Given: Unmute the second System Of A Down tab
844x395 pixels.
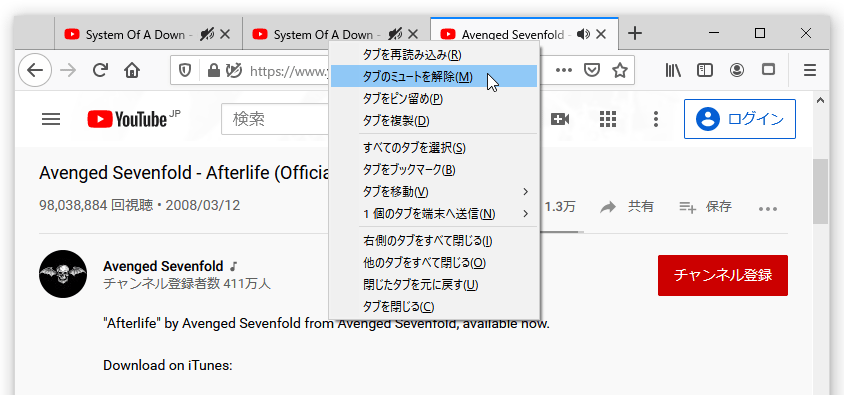Looking at the screenshot, I should tap(395, 34).
